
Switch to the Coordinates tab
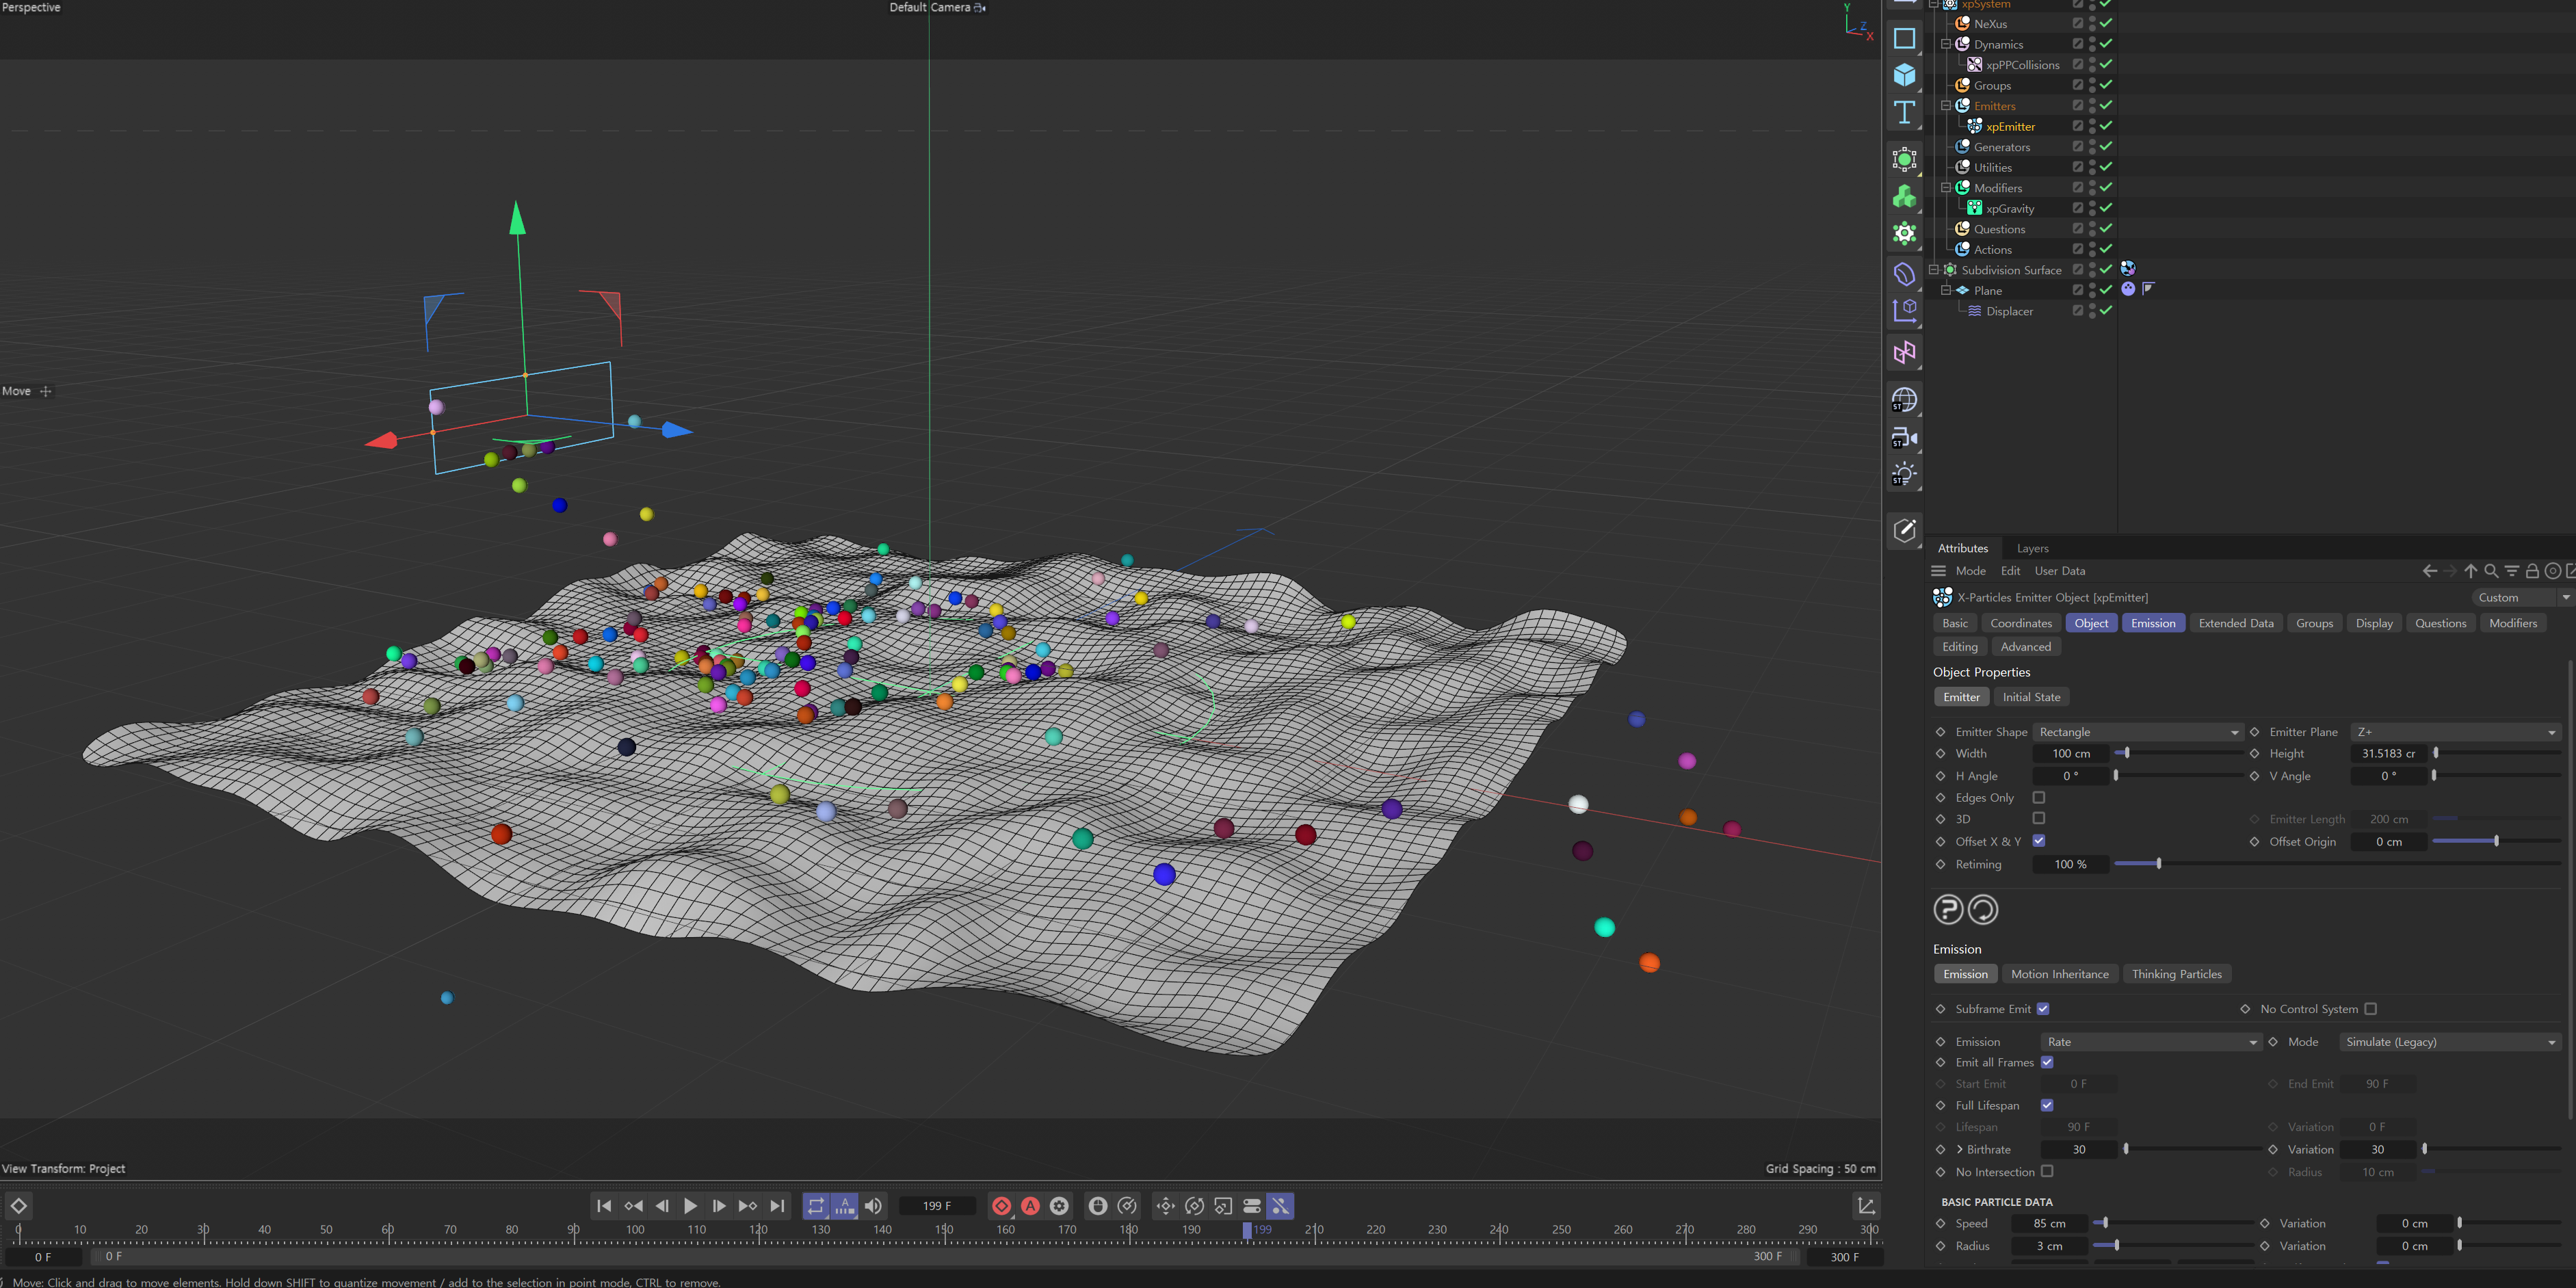[2020, 623]
